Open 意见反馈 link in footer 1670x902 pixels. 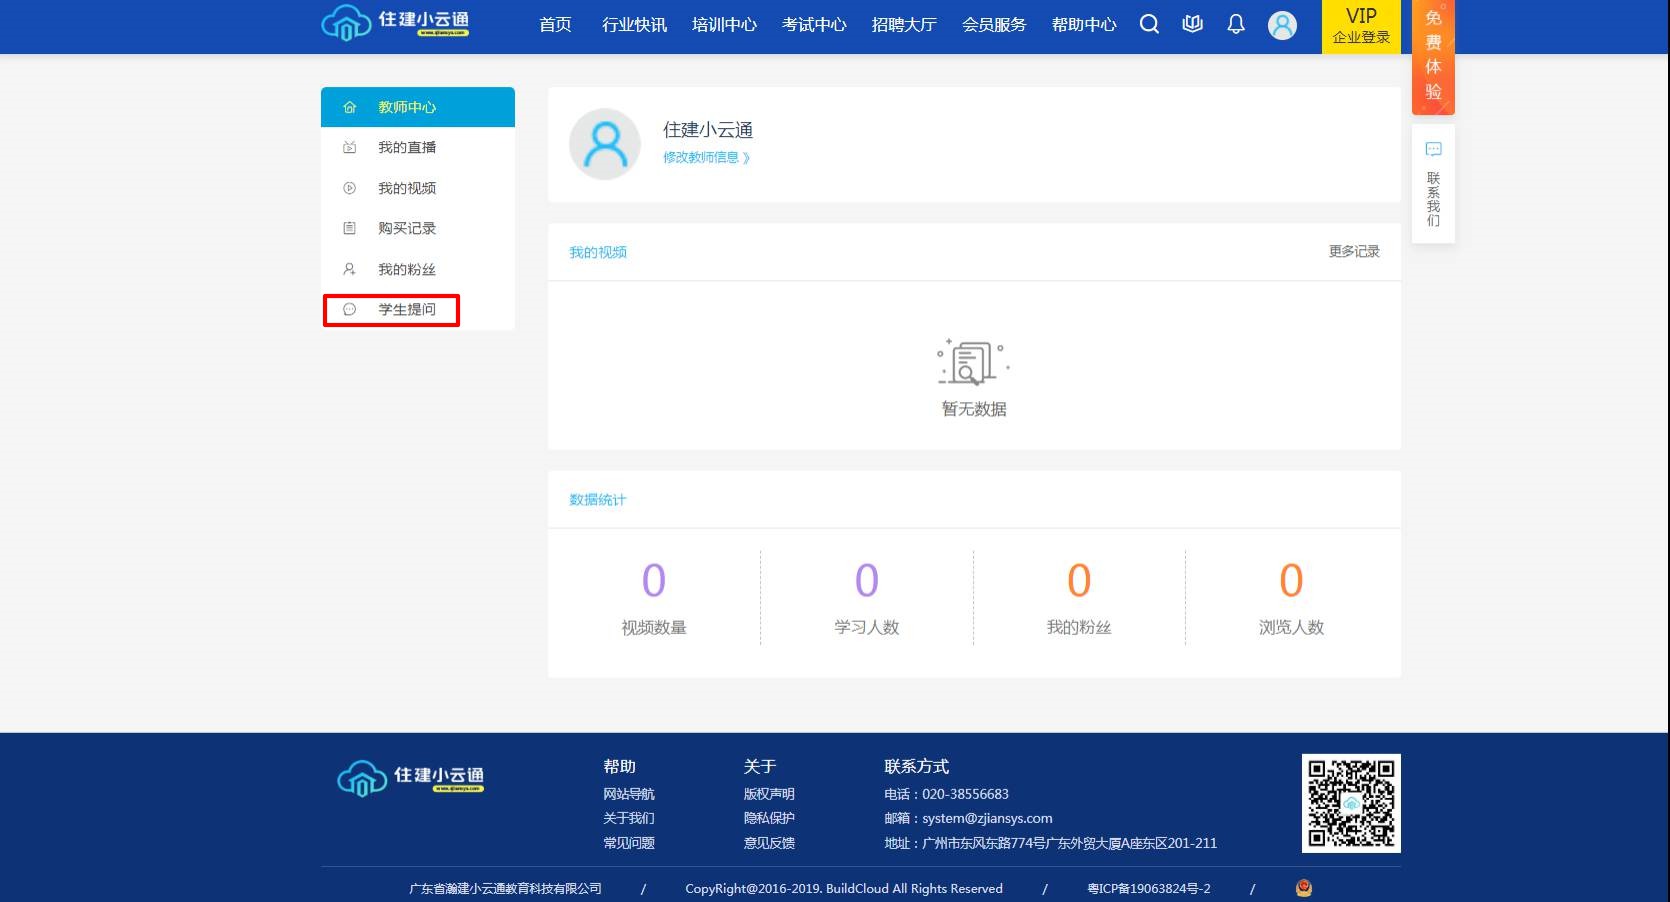(769, 843)
